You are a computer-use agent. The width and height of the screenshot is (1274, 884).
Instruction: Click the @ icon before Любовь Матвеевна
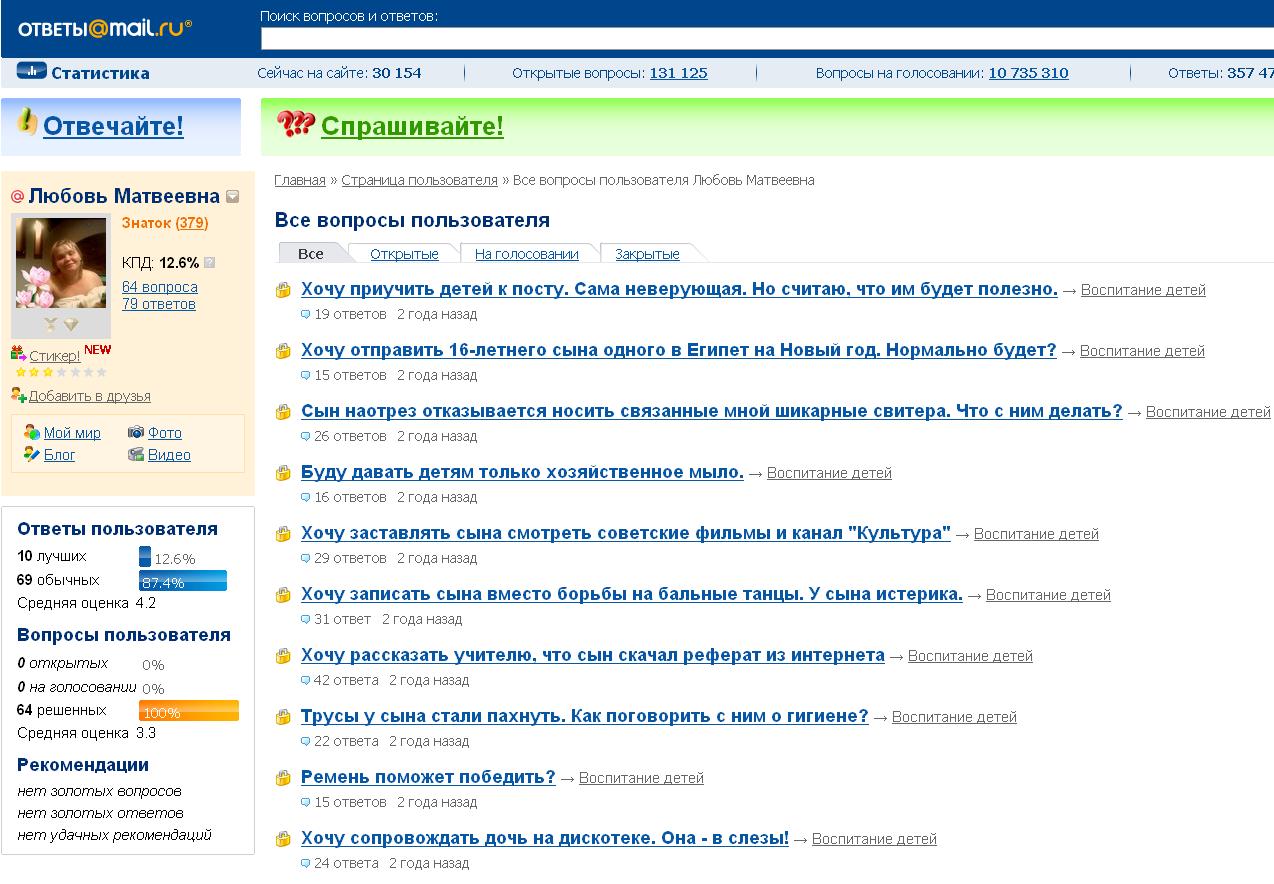pos(17,196)
